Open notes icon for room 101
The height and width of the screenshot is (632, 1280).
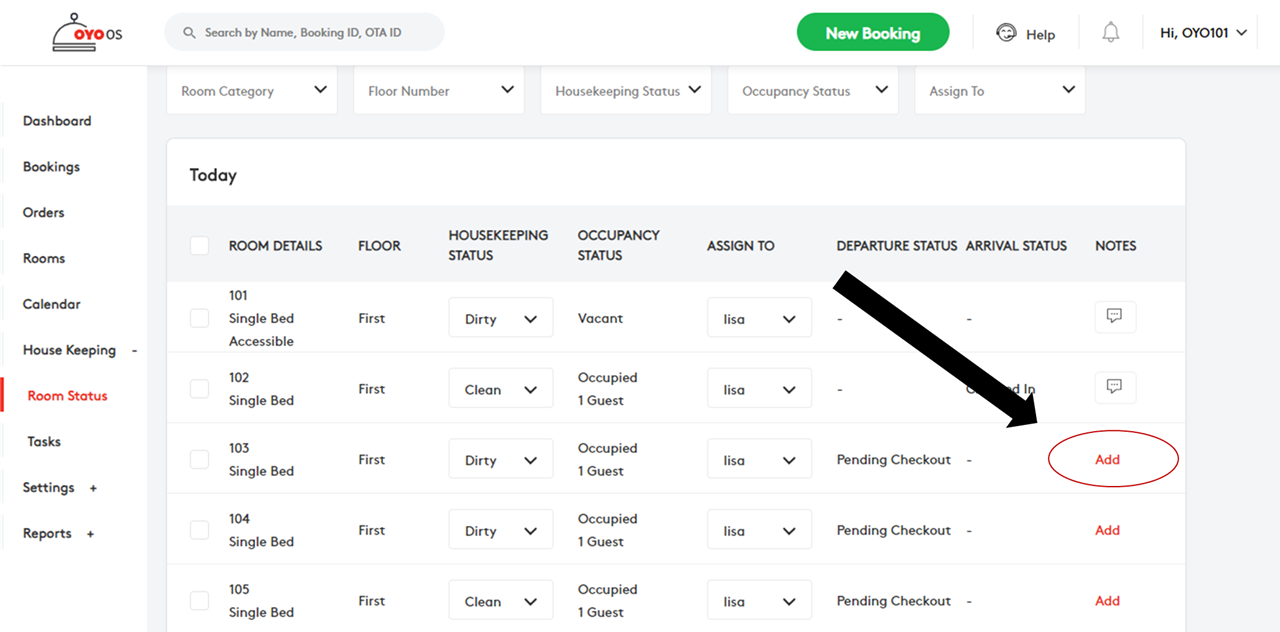point(1115,317)
